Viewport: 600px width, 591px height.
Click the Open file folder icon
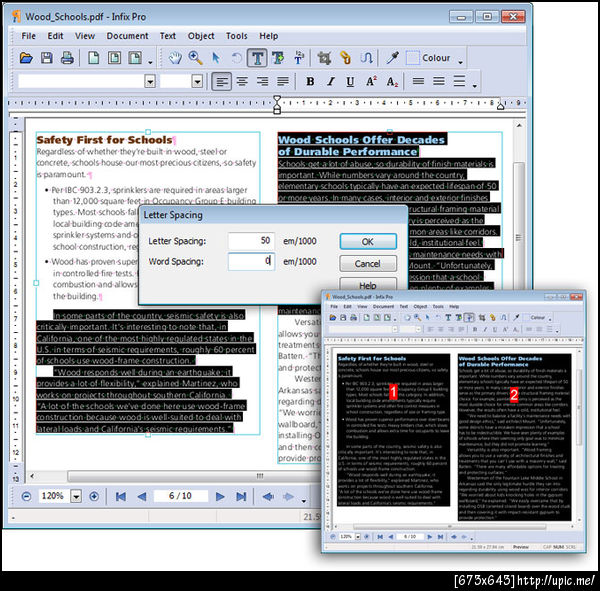(26, 58)
